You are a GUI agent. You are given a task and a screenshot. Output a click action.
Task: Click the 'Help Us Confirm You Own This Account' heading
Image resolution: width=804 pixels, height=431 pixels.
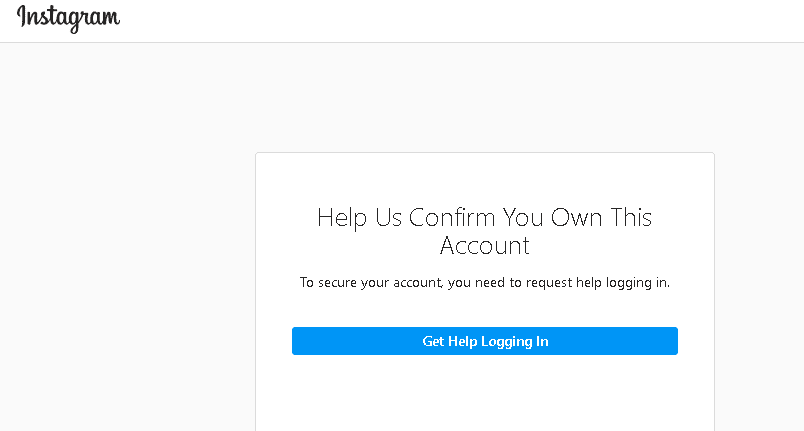(x=484, y=231)
